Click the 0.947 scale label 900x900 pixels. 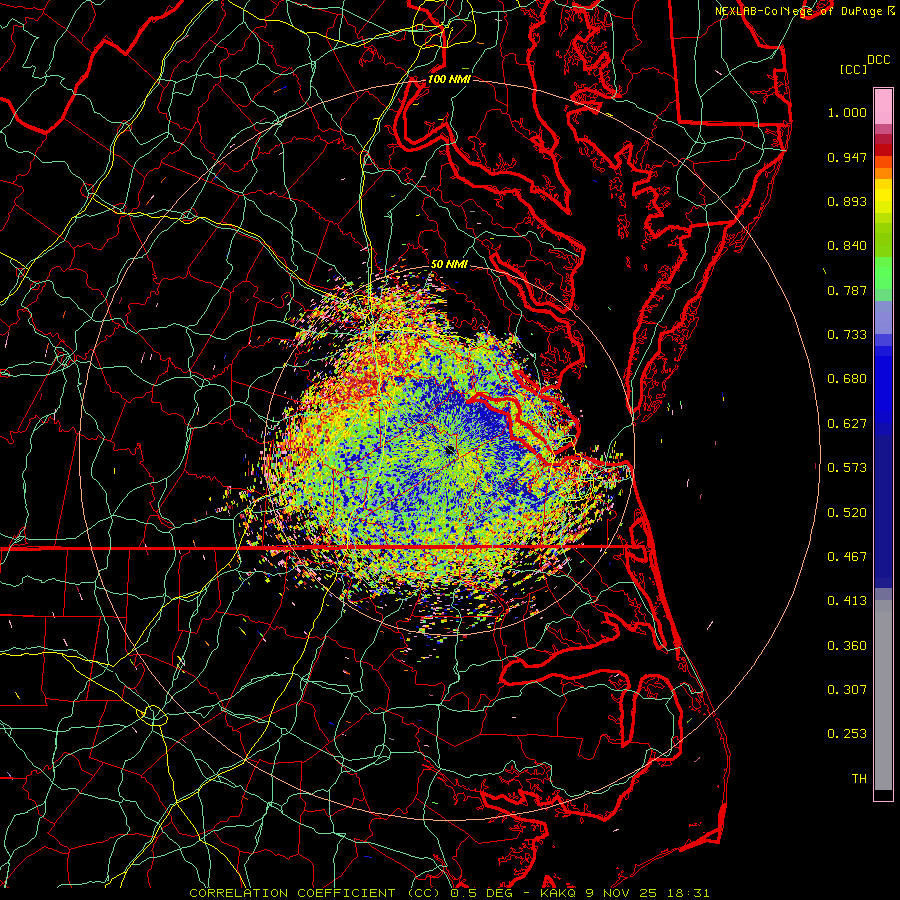(x=847, y=157)
